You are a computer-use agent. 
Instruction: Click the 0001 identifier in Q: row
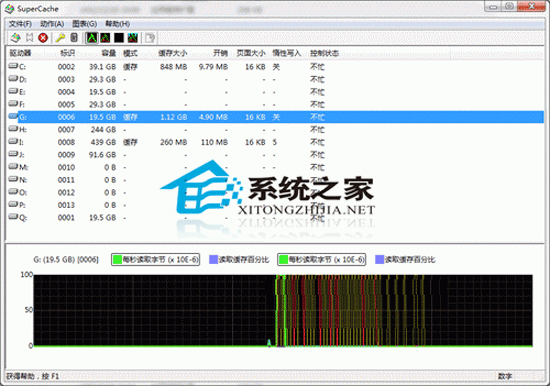(x=66, y=218)
